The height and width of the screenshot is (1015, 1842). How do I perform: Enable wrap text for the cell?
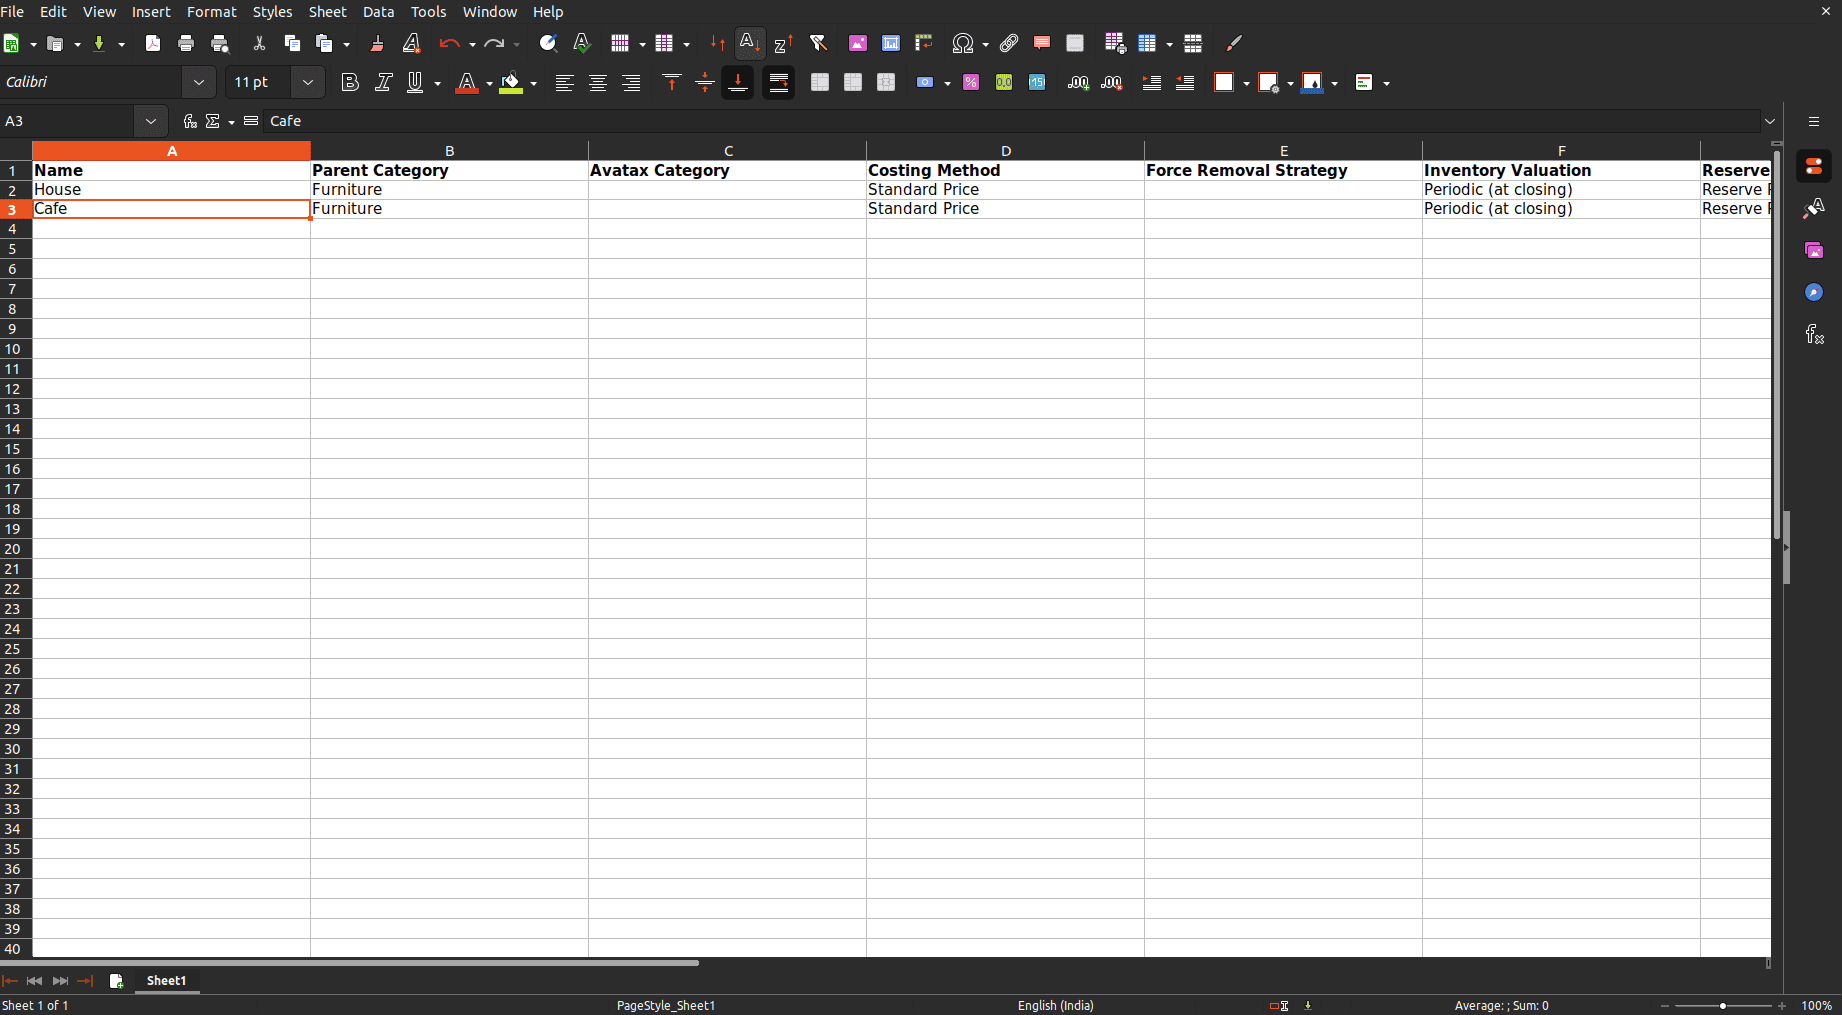coord(779,82)
